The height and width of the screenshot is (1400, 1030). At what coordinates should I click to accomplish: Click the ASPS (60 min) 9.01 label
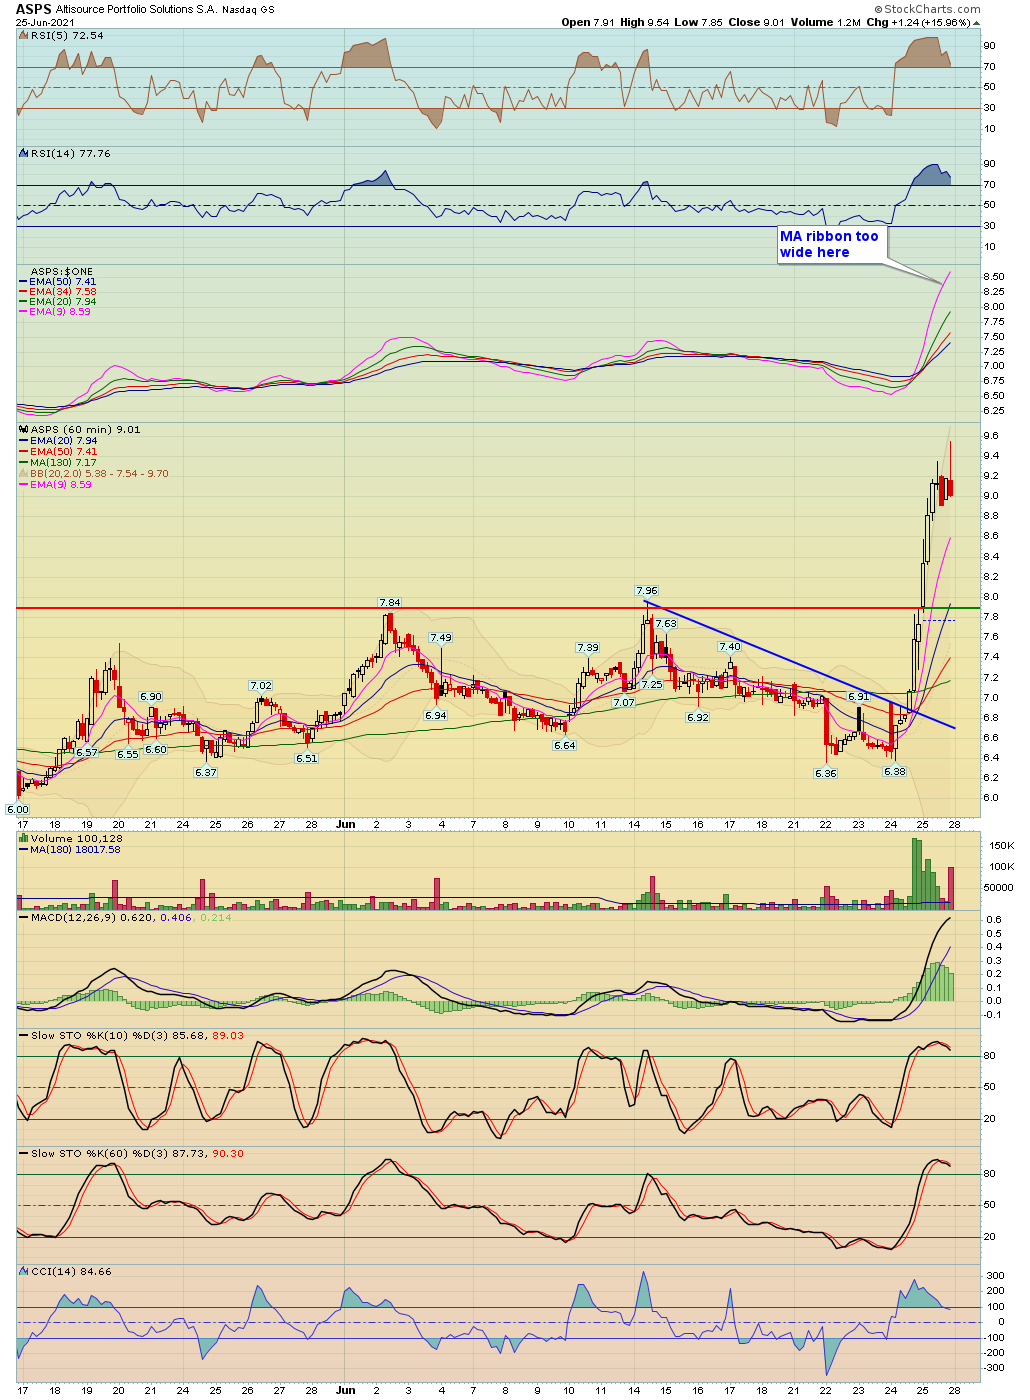tap(86, 429)
